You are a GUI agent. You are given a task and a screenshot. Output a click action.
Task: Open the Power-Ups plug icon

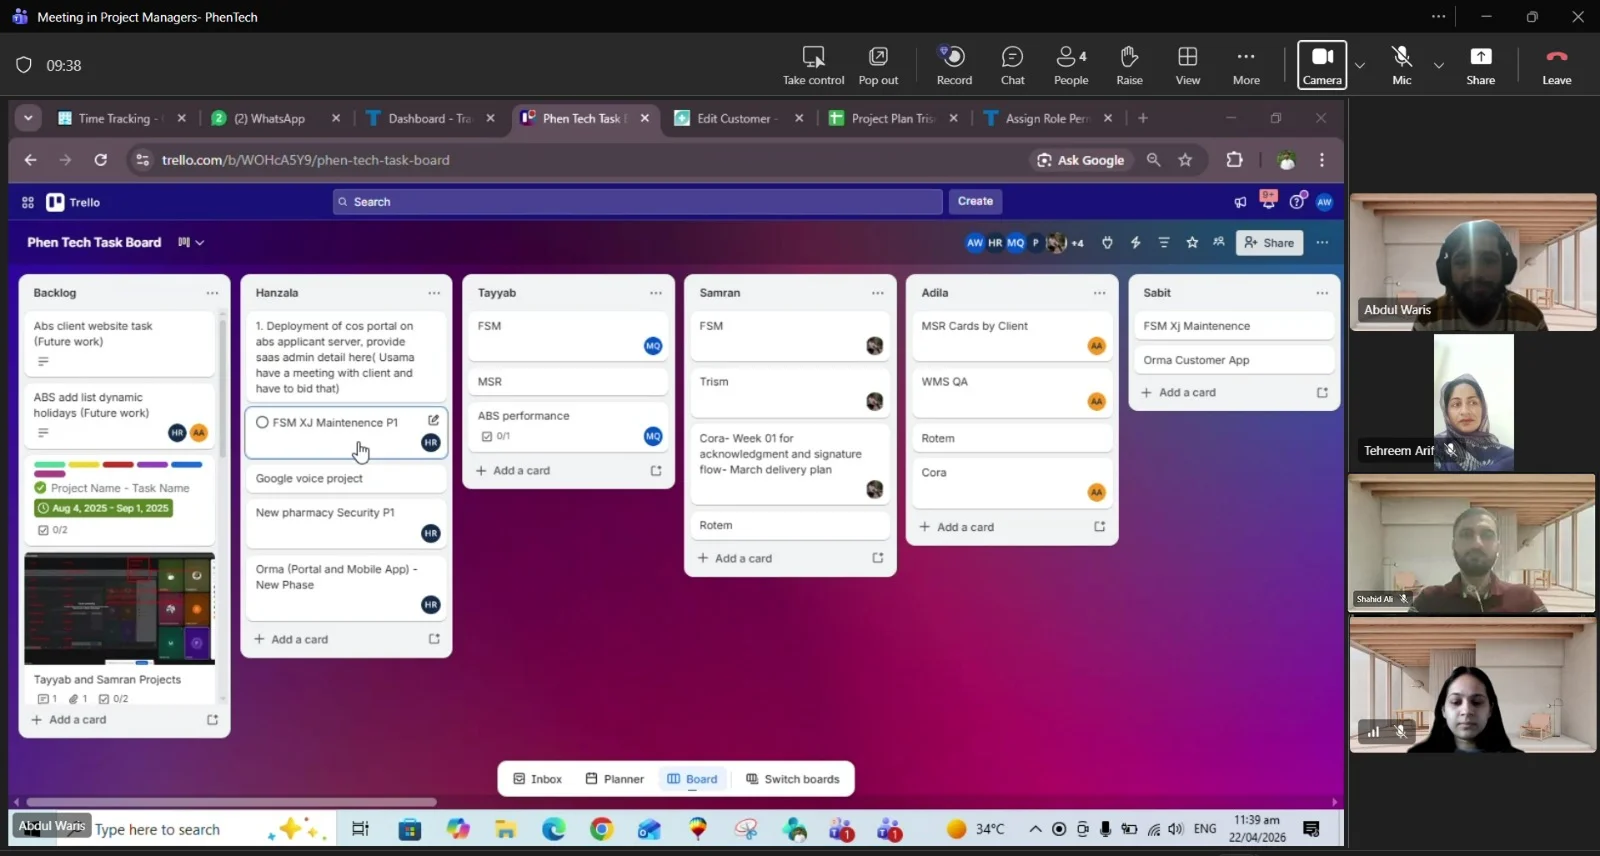coord(1107,243)
